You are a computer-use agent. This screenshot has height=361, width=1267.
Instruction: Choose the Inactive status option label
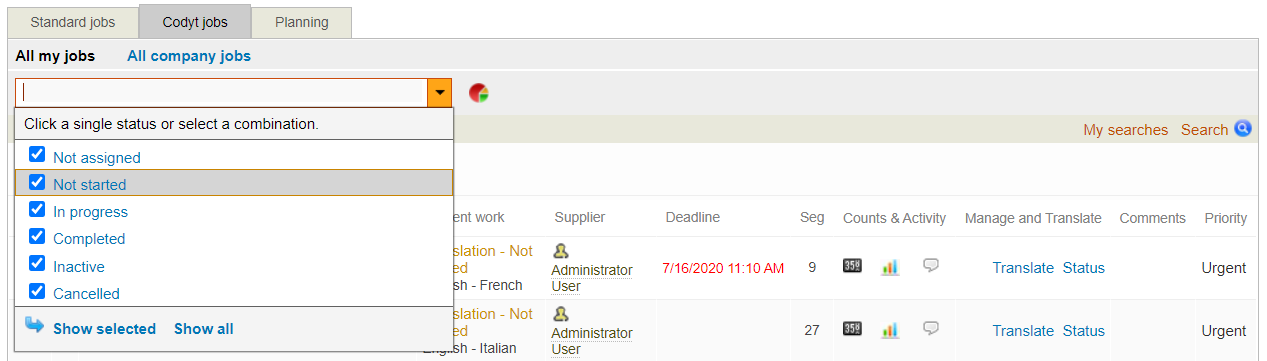click(x=79, y=267)
